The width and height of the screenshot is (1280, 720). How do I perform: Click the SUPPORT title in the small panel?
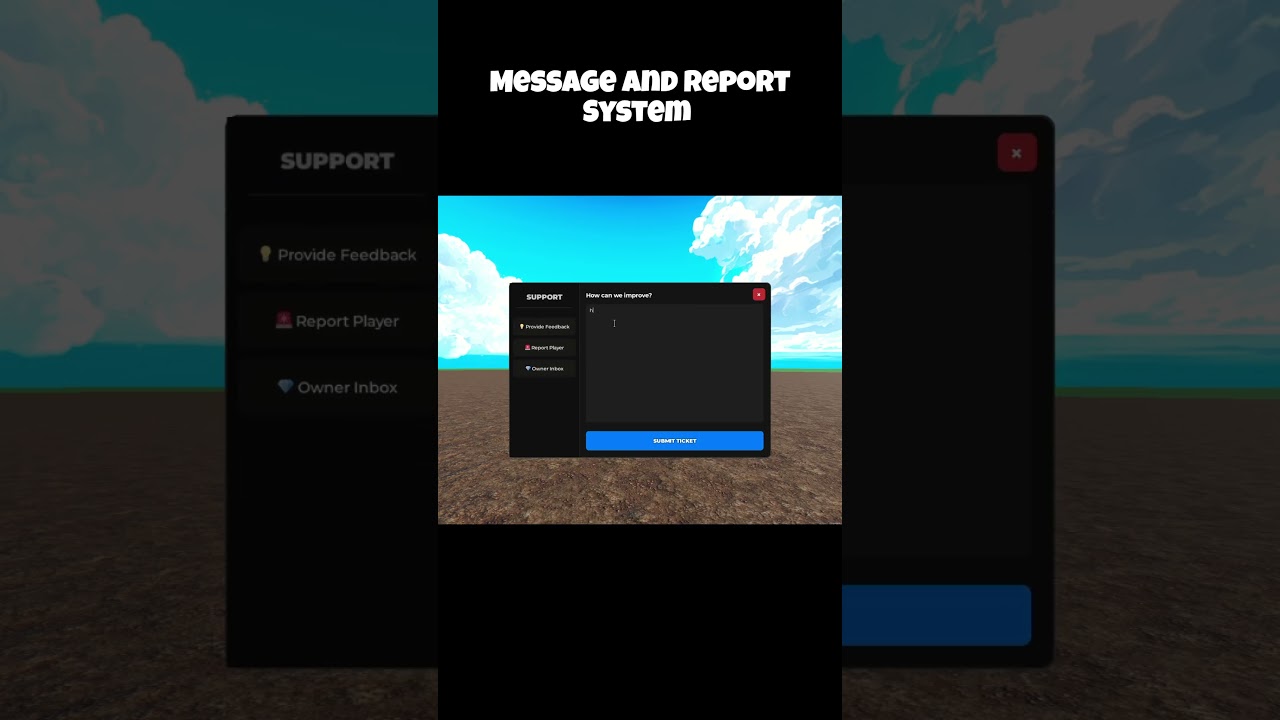544,297
